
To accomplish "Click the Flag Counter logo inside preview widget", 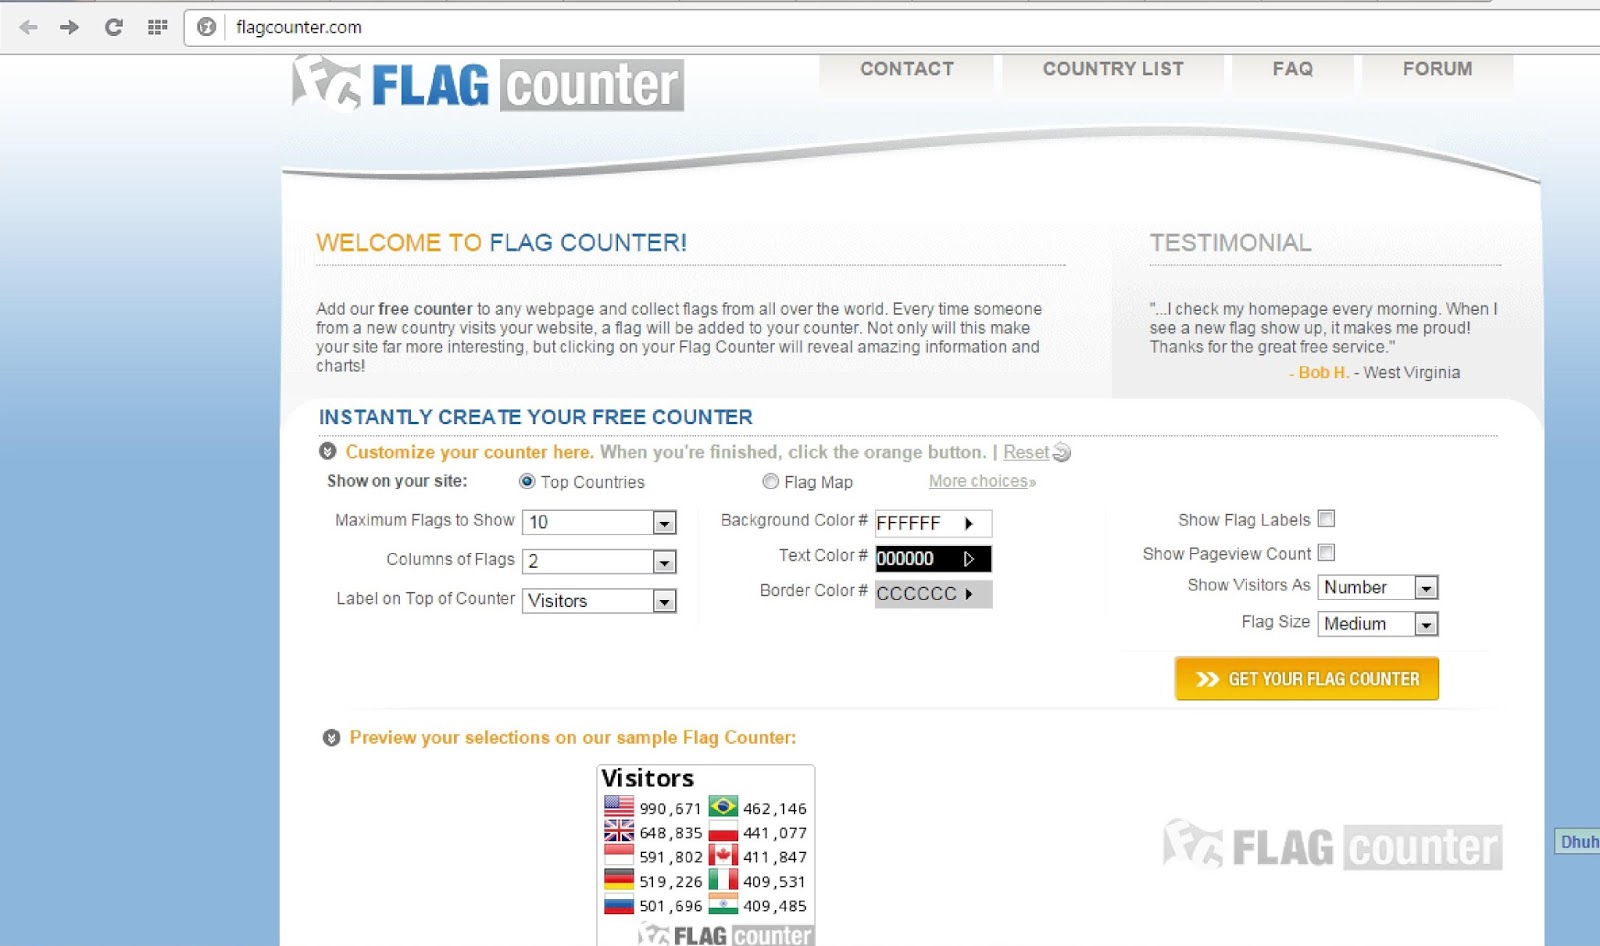I will click(726, 935).
